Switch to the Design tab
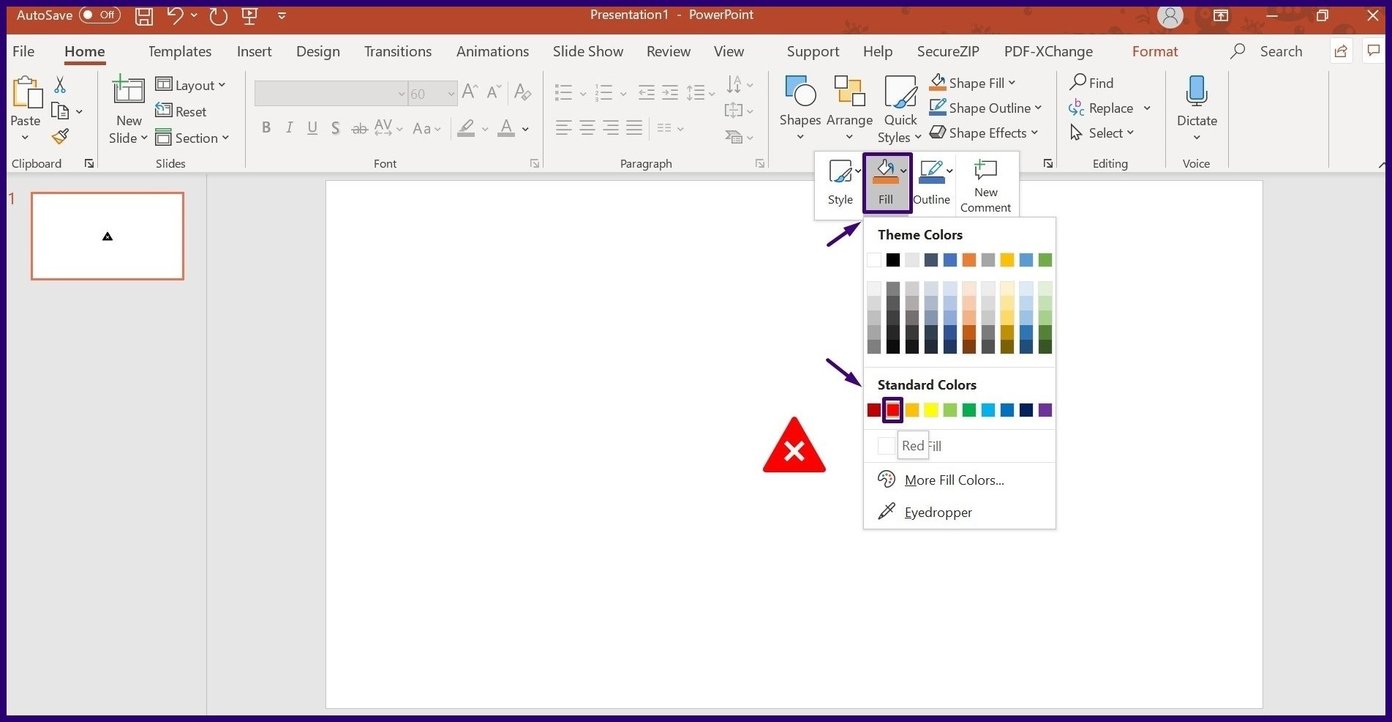 coord(318,51)
